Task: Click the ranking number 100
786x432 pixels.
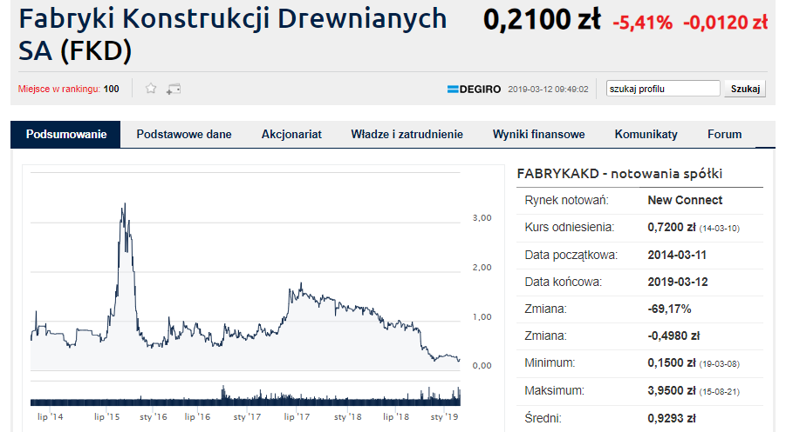Action: (111, 89)
